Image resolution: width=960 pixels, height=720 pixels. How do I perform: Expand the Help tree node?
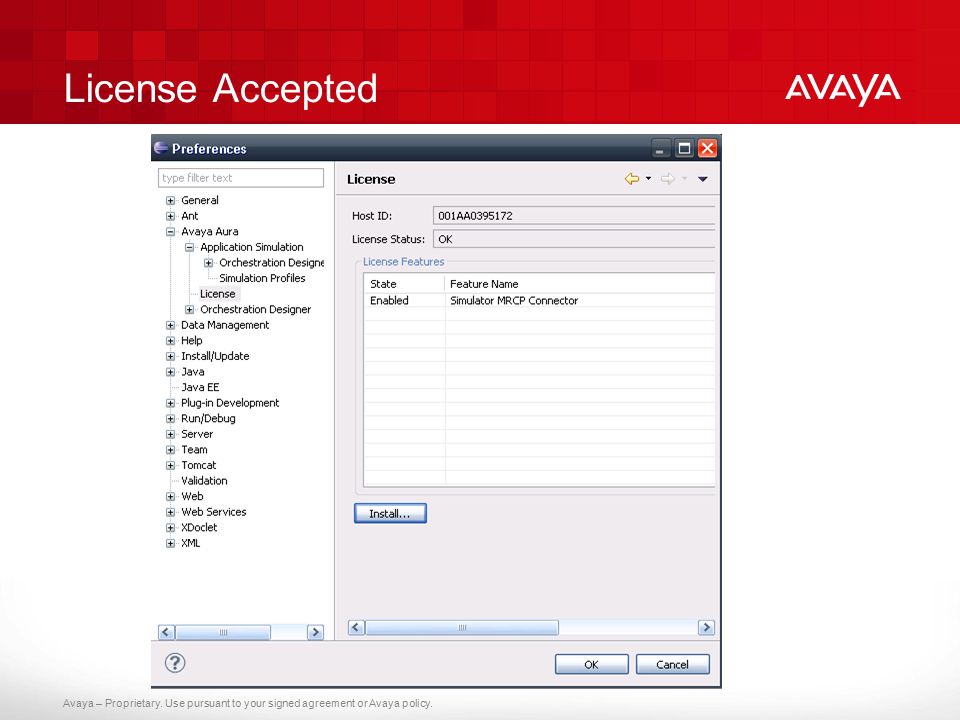171,340
